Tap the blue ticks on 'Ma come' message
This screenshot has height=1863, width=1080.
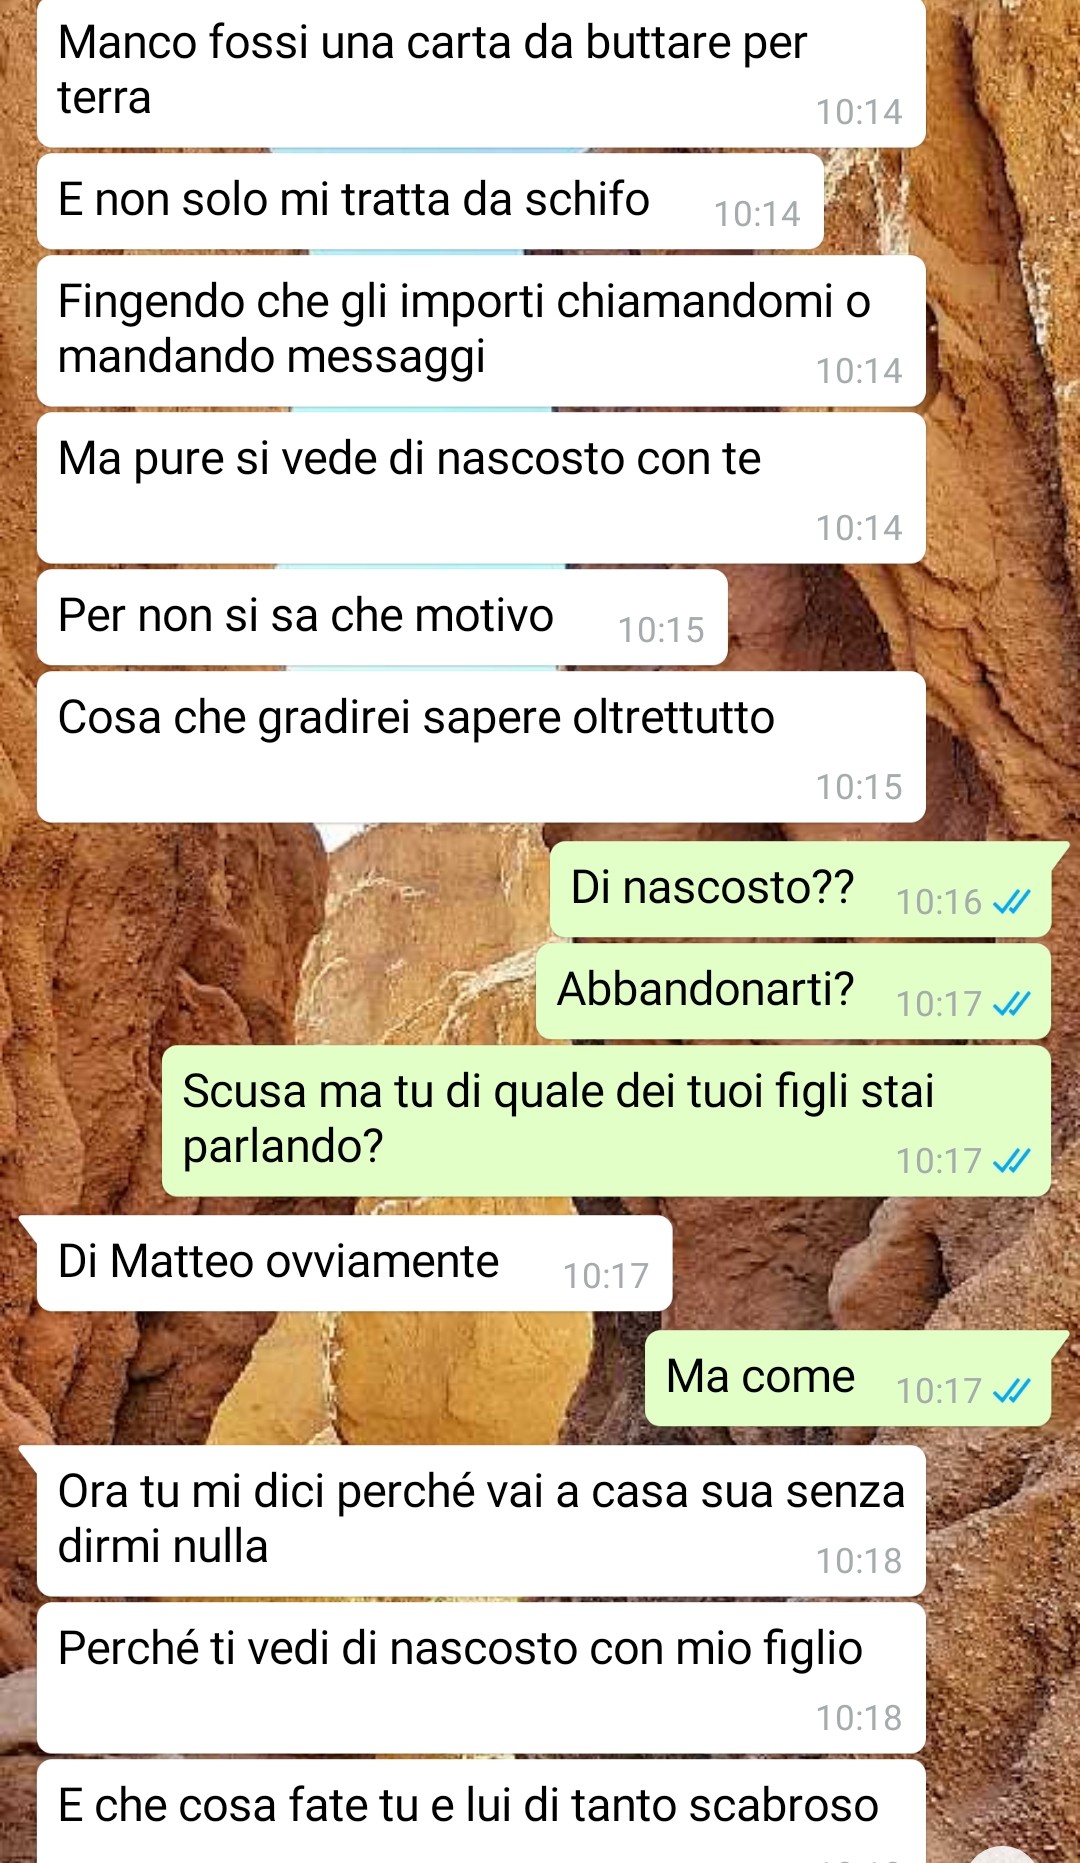pos(1011,1391)
